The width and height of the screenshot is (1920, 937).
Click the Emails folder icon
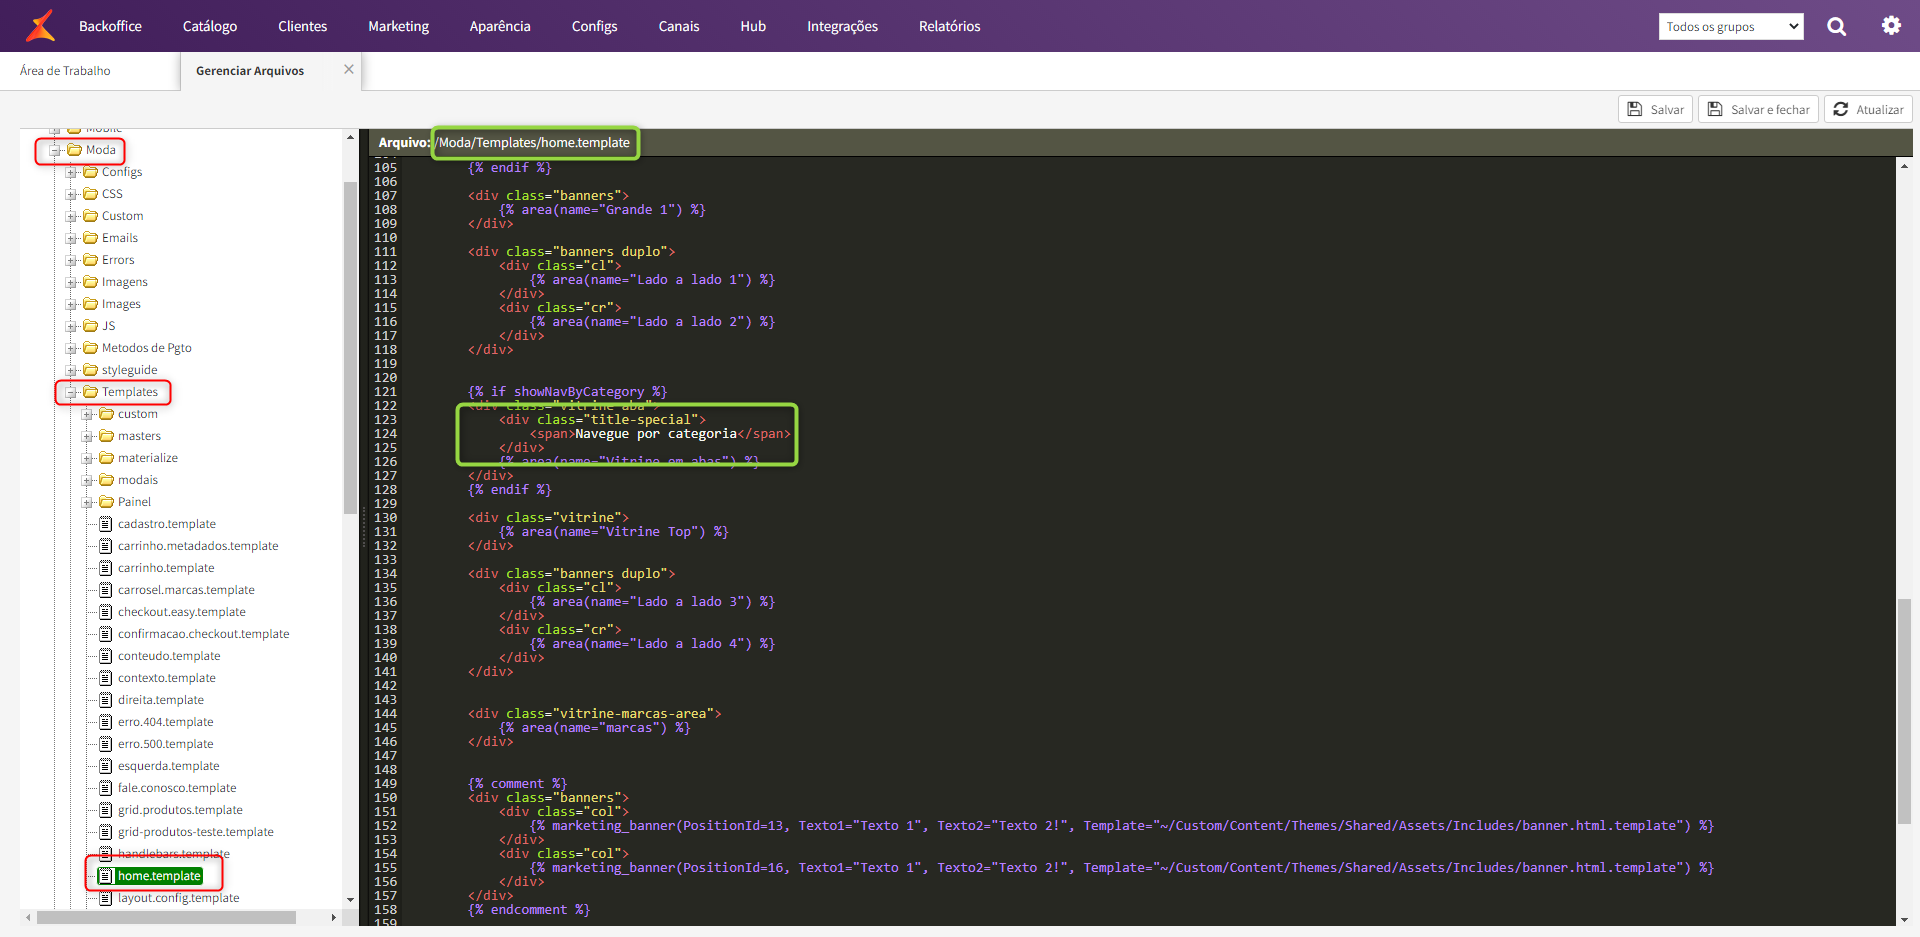click(90, 238)
